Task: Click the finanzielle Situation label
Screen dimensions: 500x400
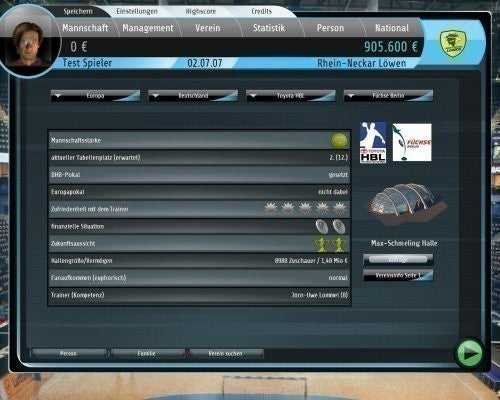Action: tap(77, 226)
